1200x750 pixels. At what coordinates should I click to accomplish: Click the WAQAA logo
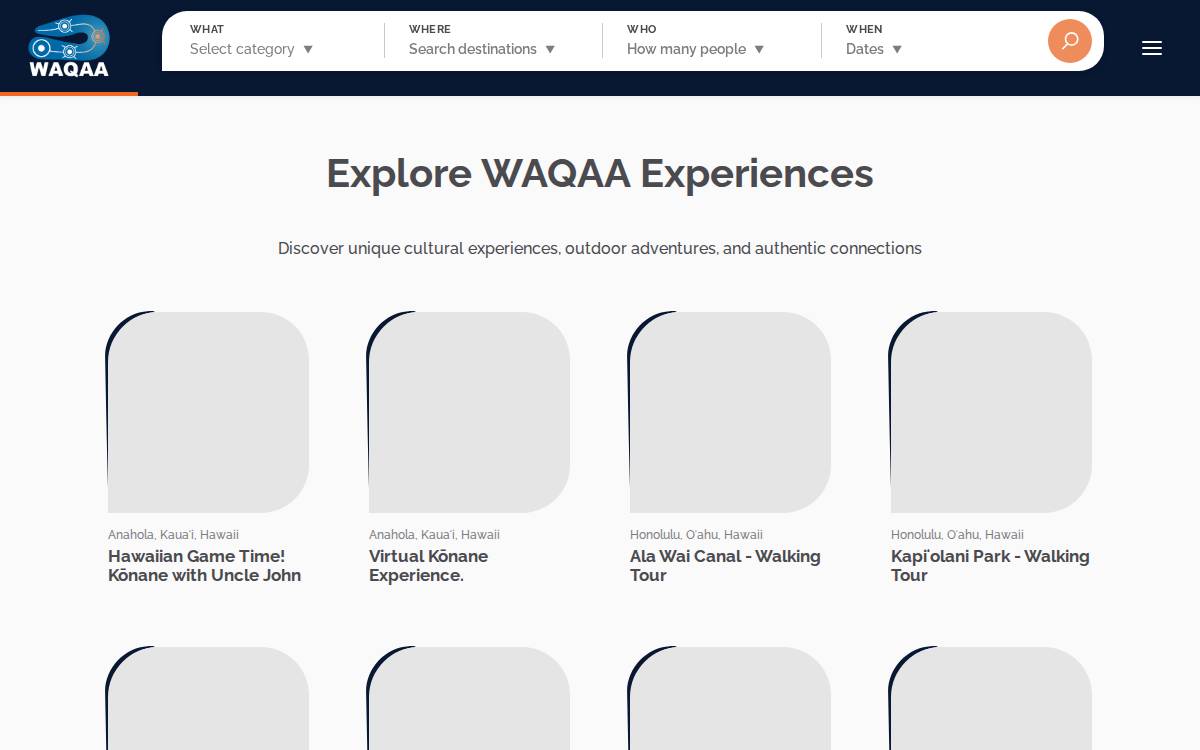pyautogui.click(x=69, y=46)
